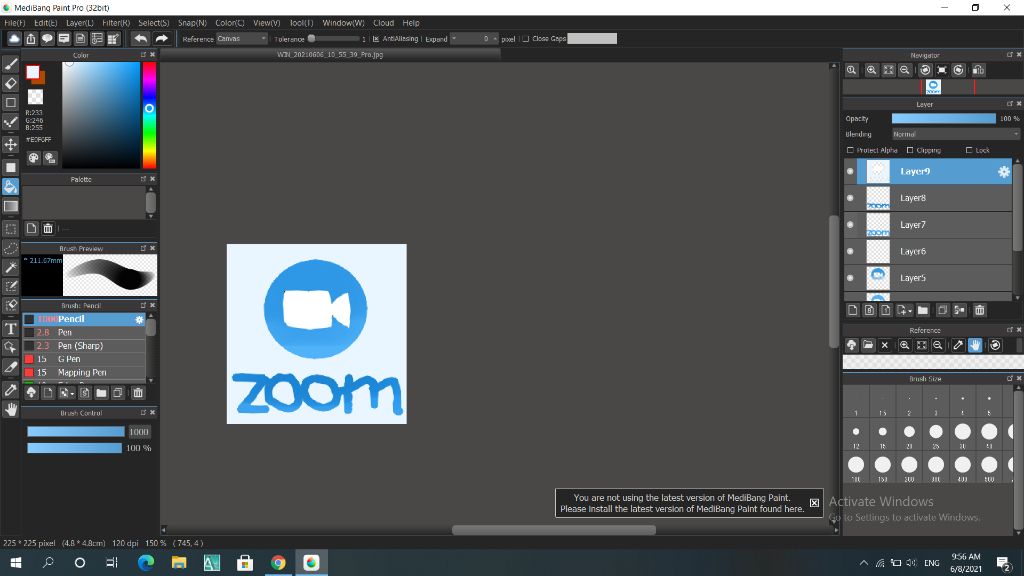
Task: Increase Expand pixel stepper value
Action: click(x=495, y=39)
